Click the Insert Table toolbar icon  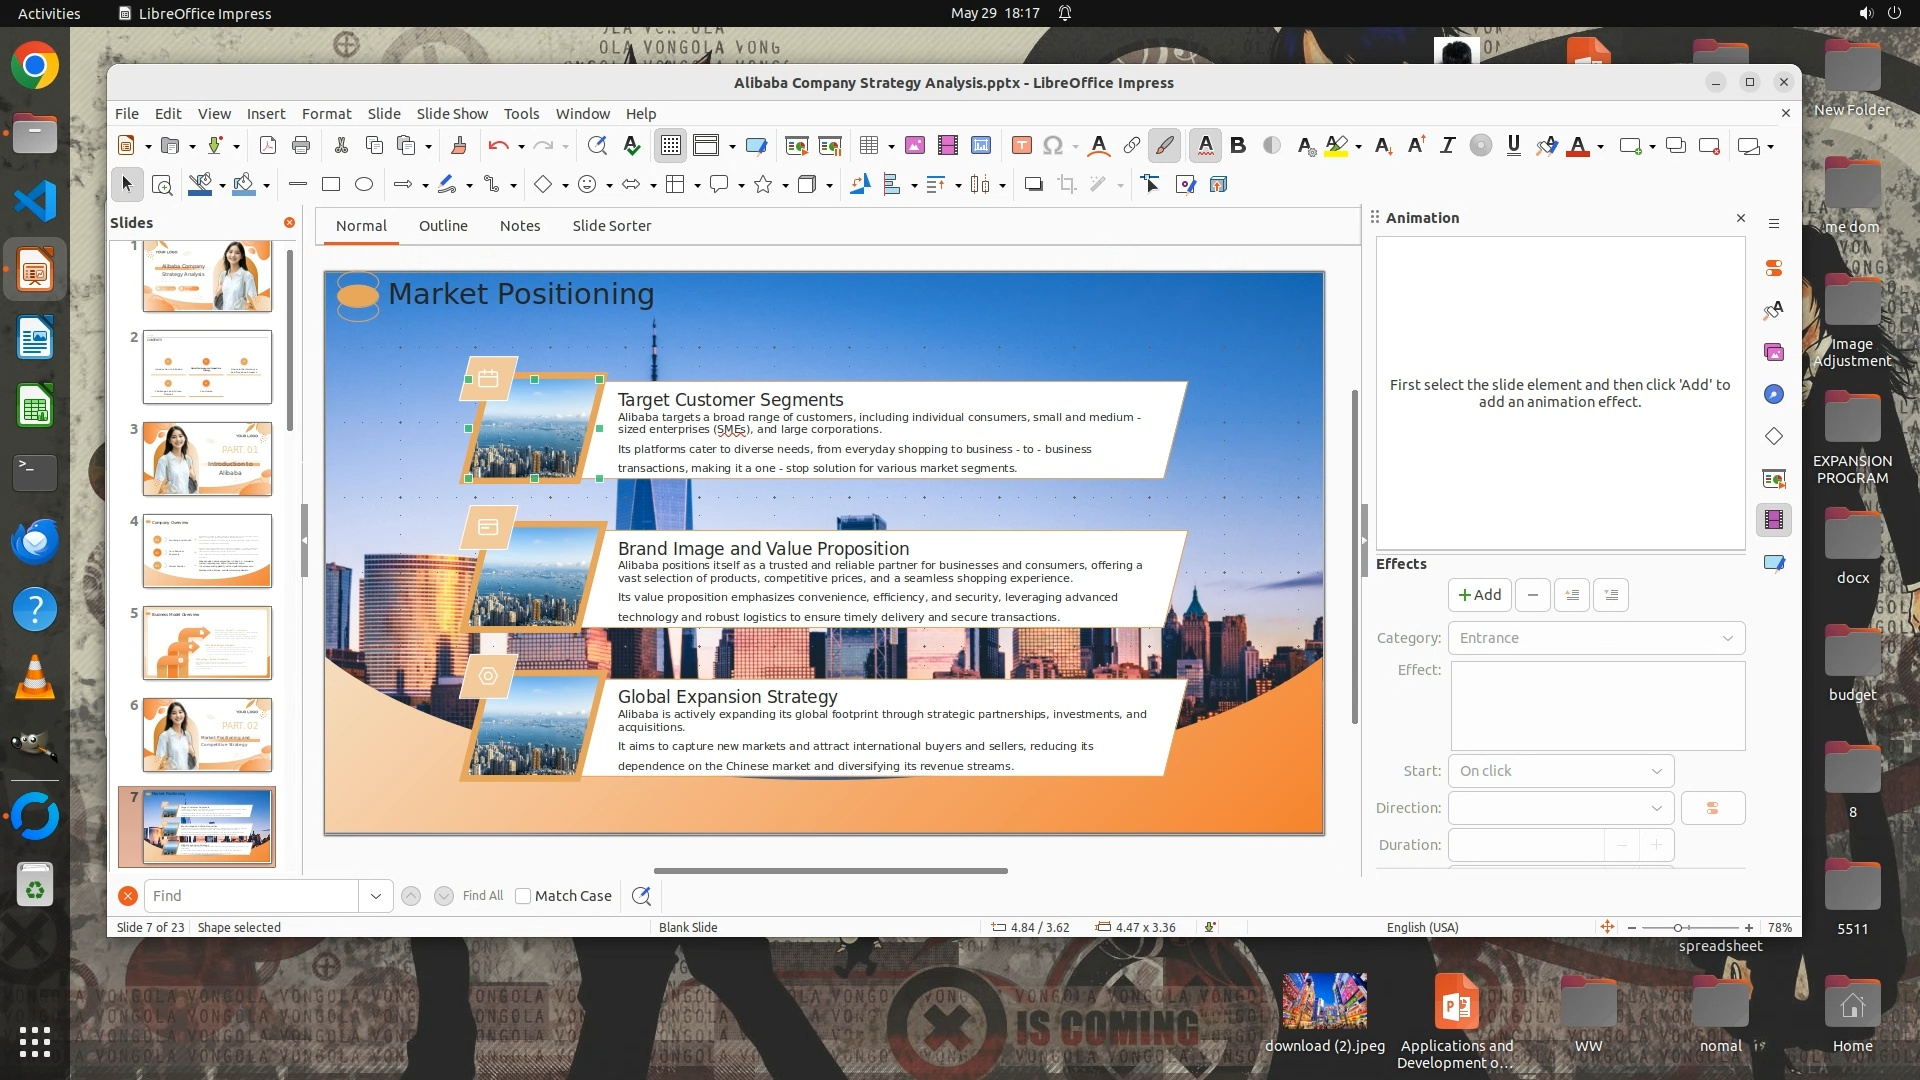click(x=868, y=146)
